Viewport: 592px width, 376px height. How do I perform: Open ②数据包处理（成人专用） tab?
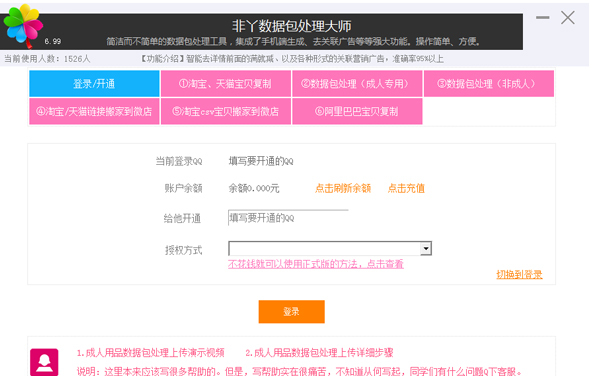pos(357,83)
